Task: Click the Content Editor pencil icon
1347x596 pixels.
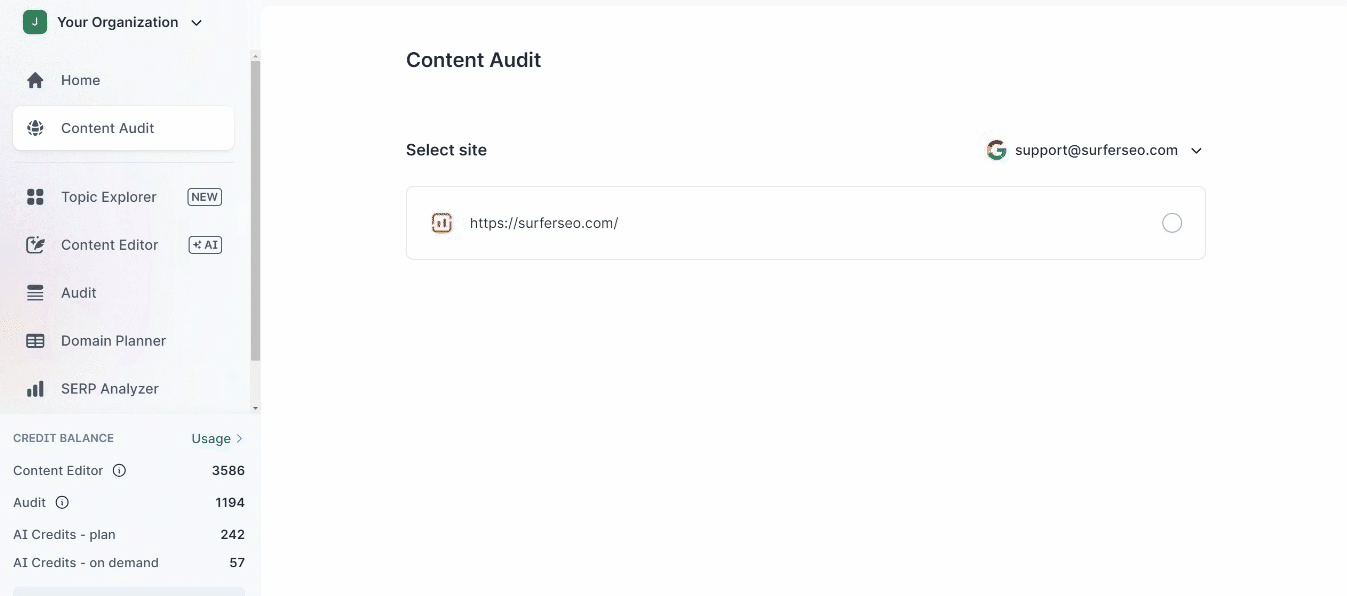Action: click(x=35, y=245)
